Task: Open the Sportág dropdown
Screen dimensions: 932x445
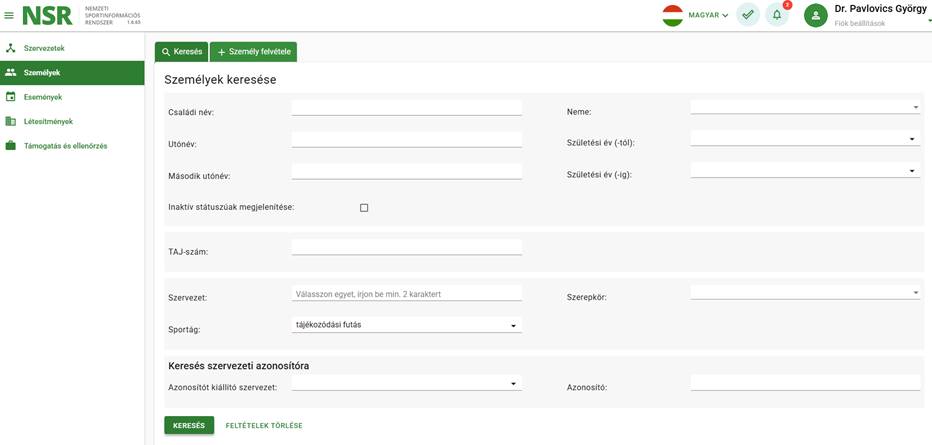Action: pos(407,325)
